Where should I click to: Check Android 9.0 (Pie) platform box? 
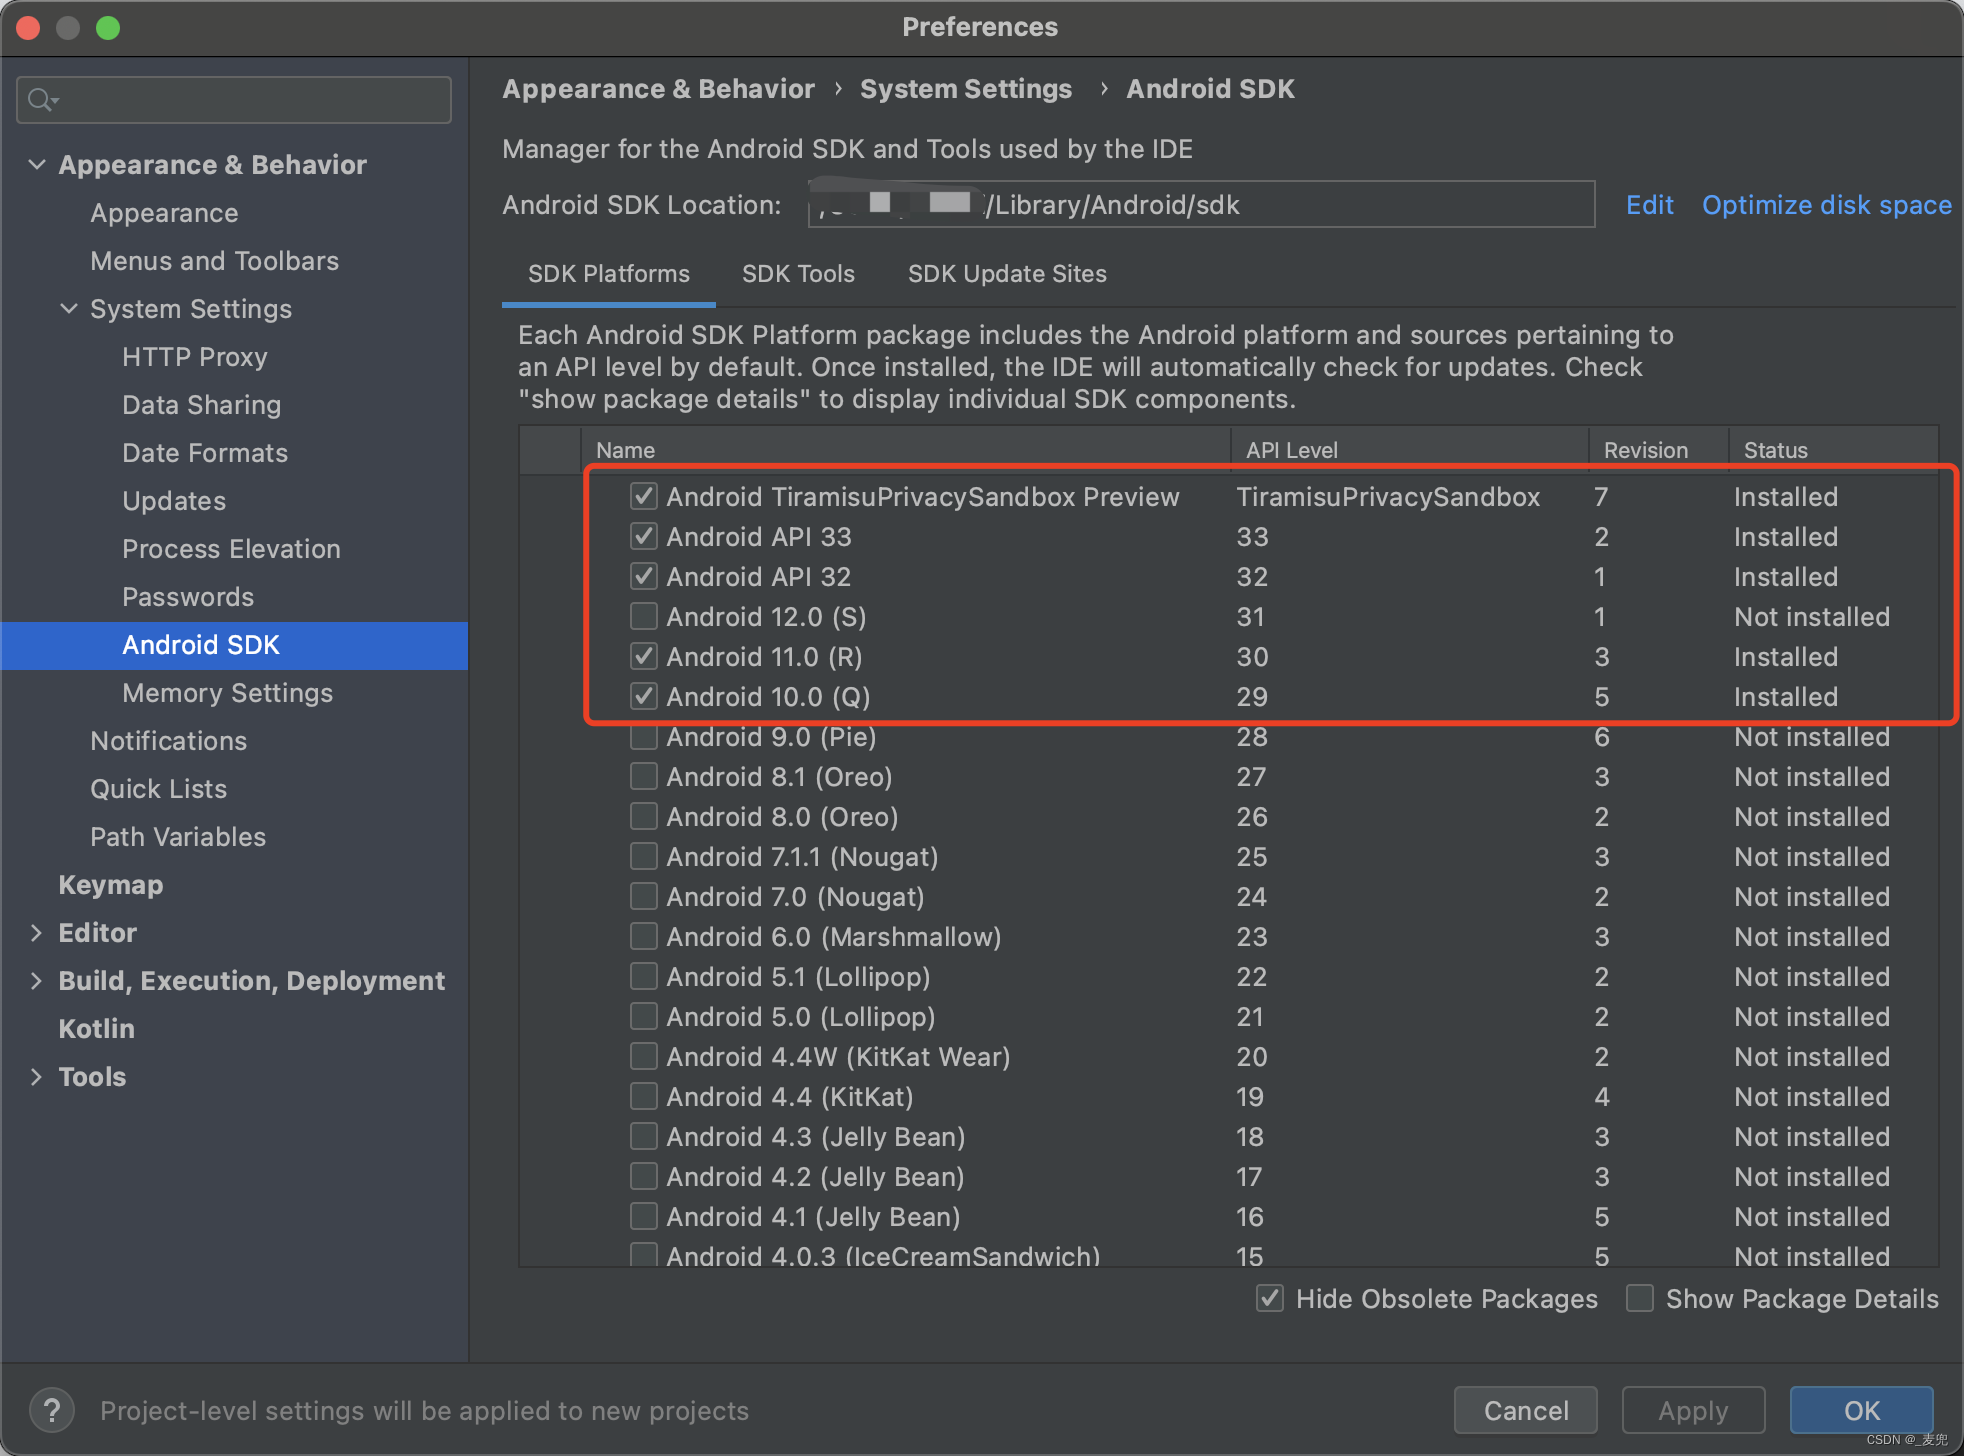[x=644, y=738]
